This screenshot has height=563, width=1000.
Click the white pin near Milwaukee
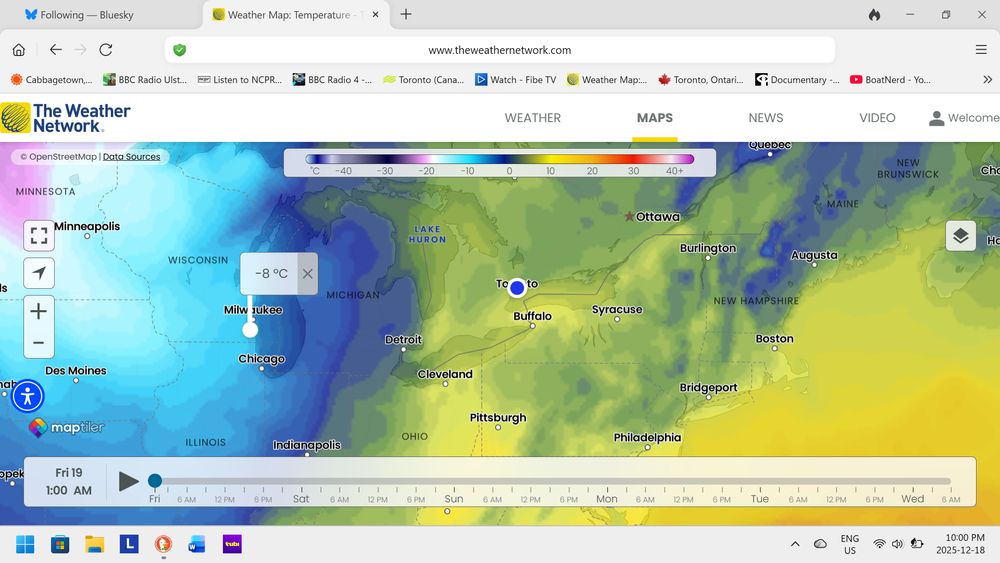pos(250,329)
